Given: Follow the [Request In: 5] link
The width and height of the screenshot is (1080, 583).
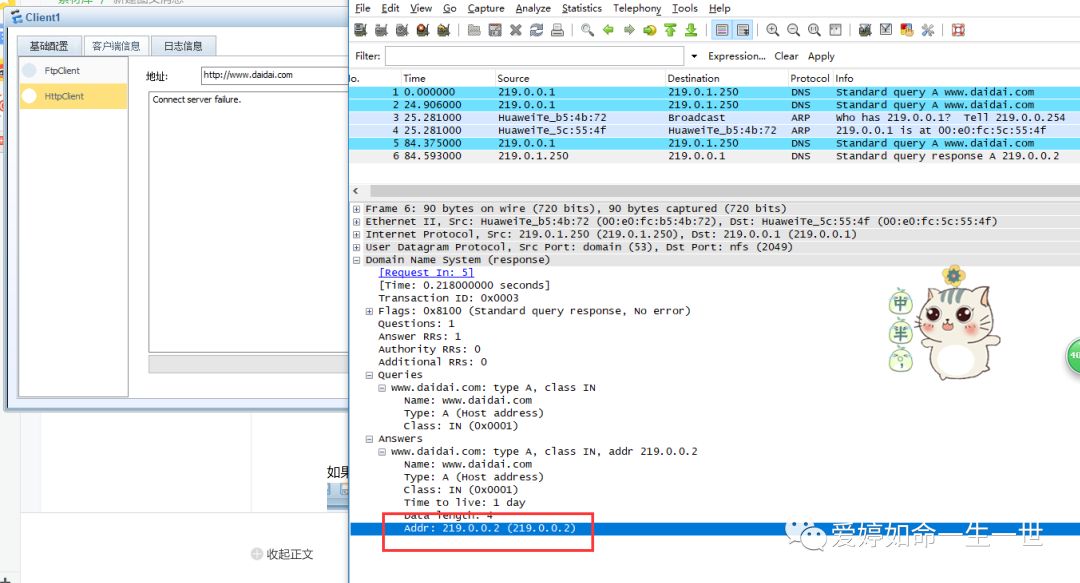Looking at the screenshot, I should (426, 273).
